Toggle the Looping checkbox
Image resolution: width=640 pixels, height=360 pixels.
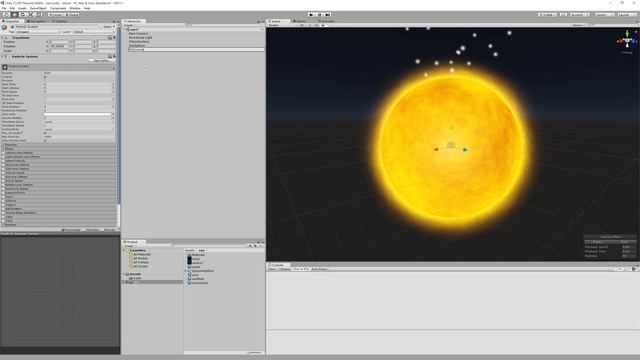[45, 77]
